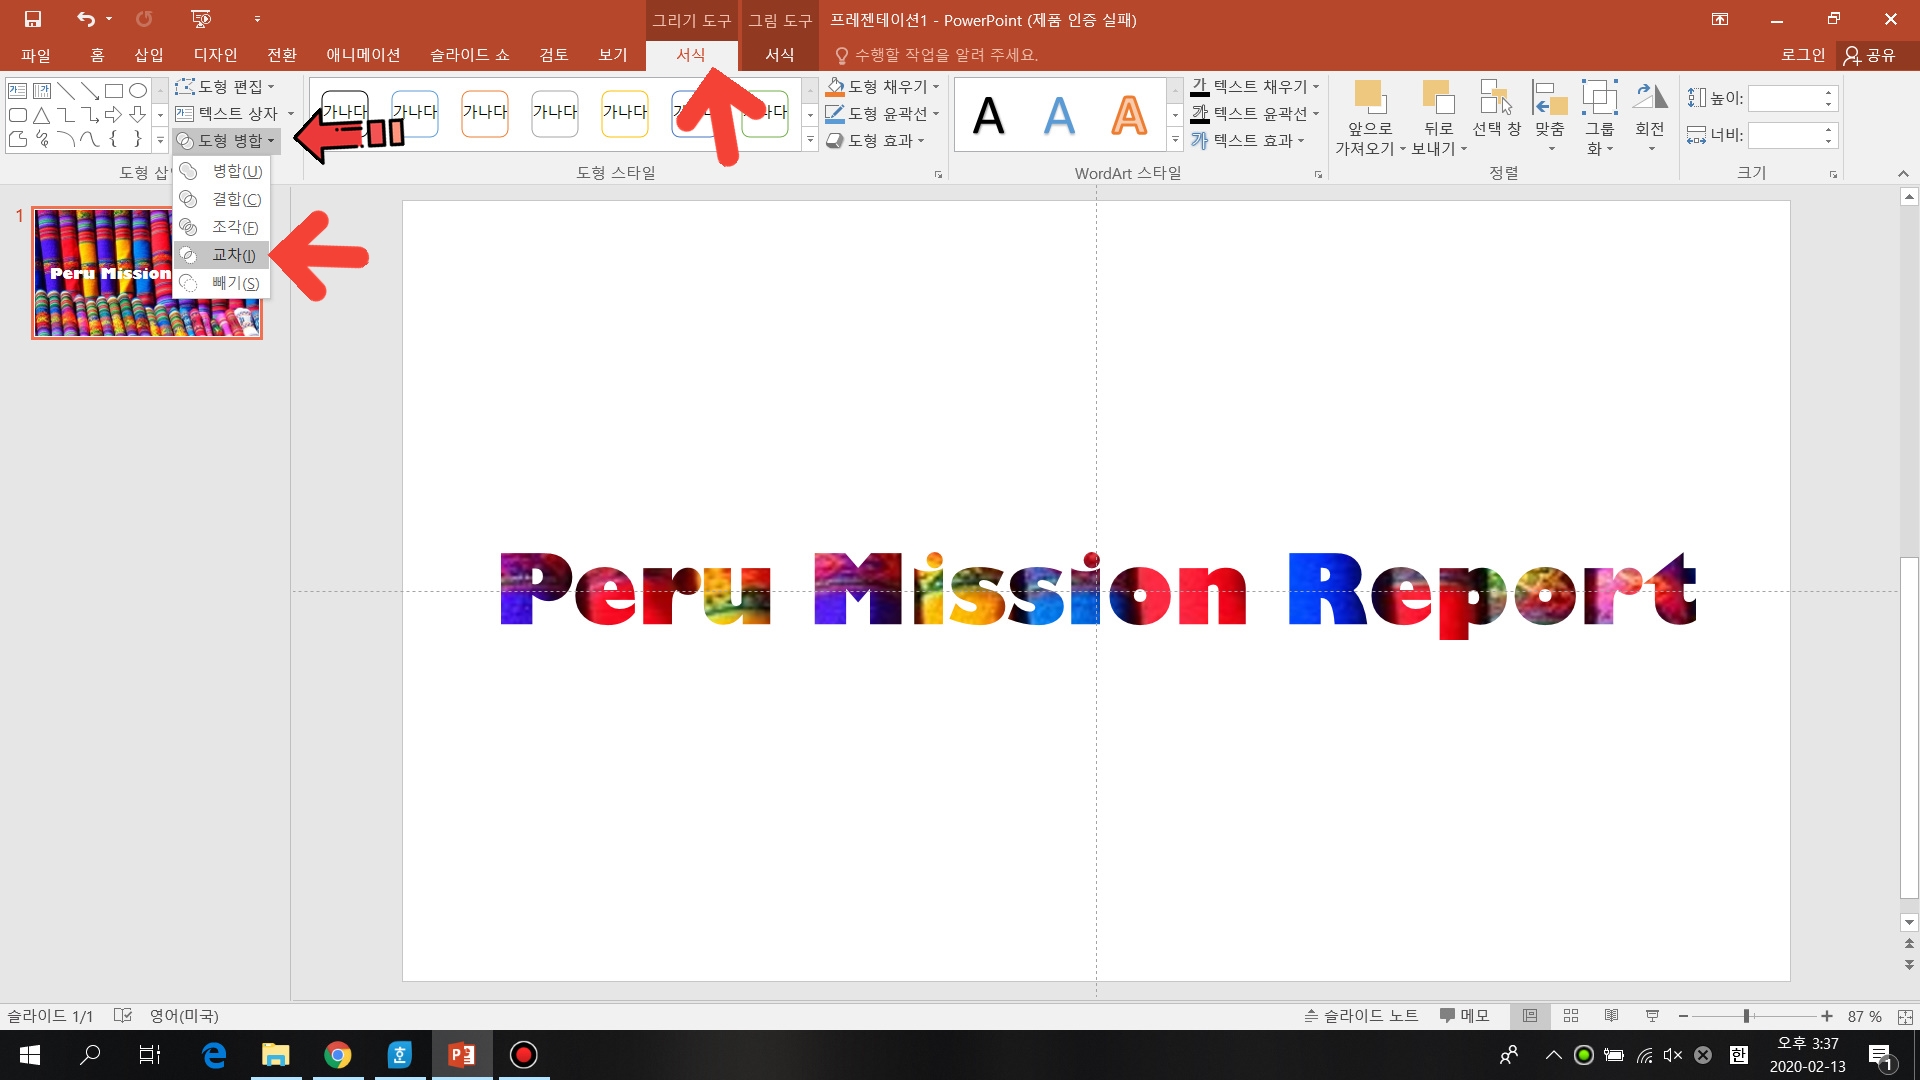Expand Shape Fill (도형 채우기) dropdown
Screen dimensions: 1920x1080
point(936,87)
